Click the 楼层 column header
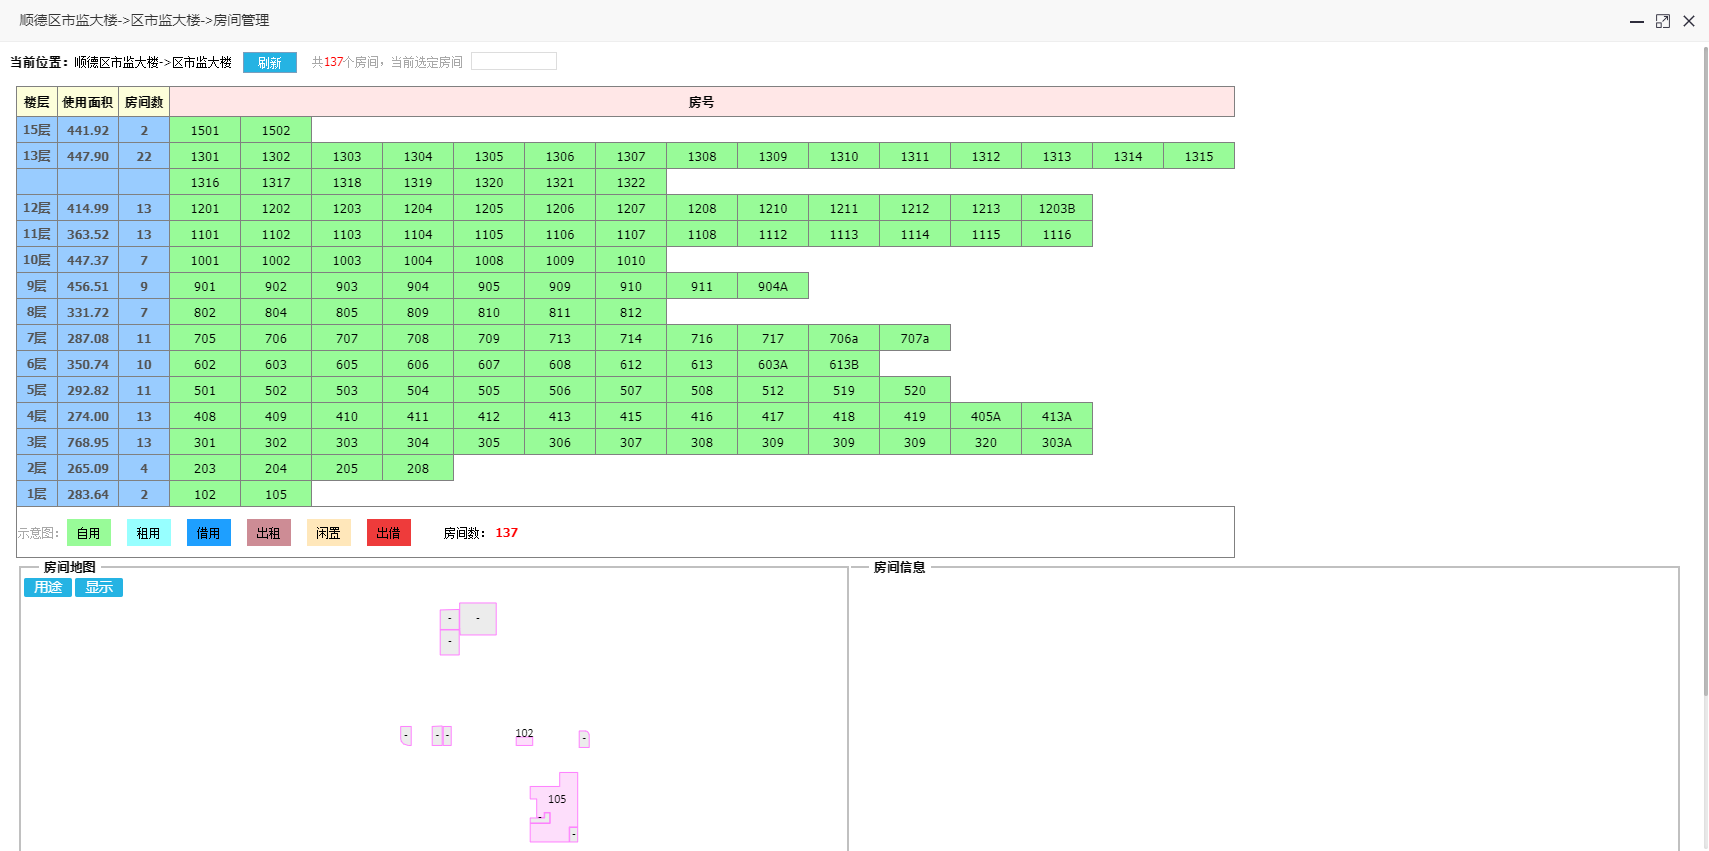Screen dimensions: 1709x851 [x=37, y=102]
